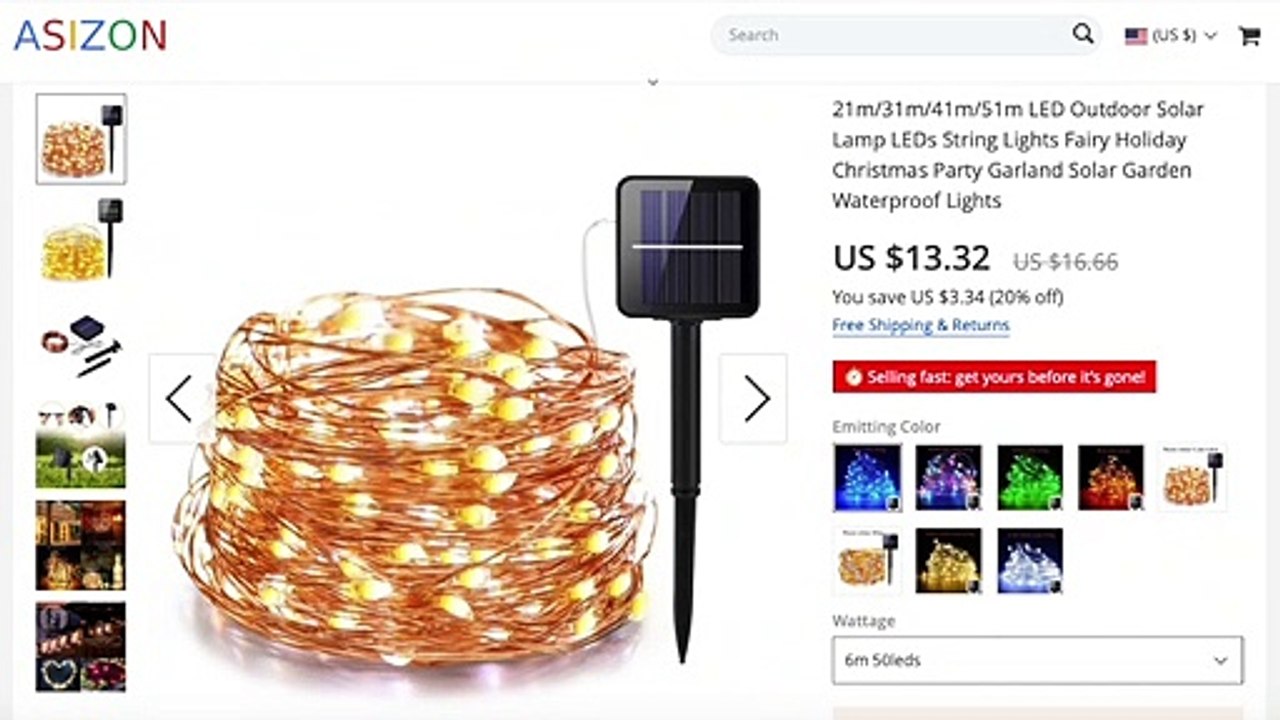
Task: Choose the green emitting color option
Action: point(1030,478)
